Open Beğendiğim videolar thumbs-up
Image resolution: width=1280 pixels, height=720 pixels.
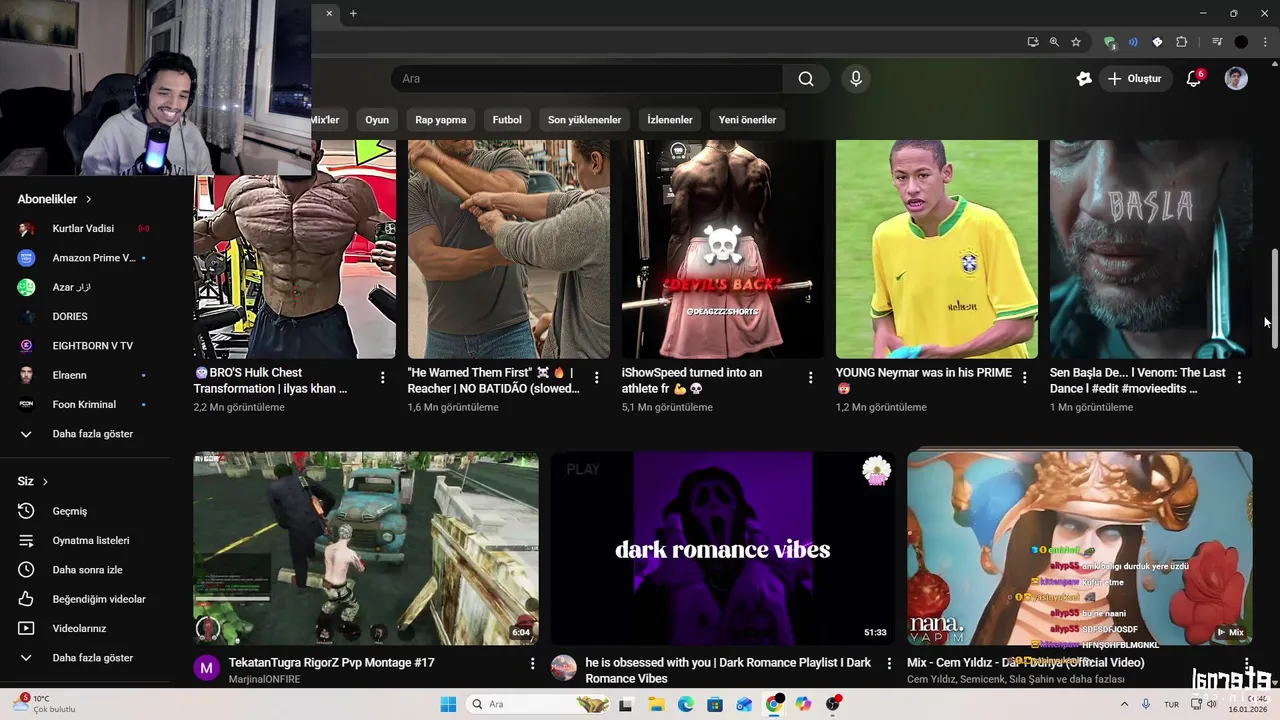click(26, 599)
